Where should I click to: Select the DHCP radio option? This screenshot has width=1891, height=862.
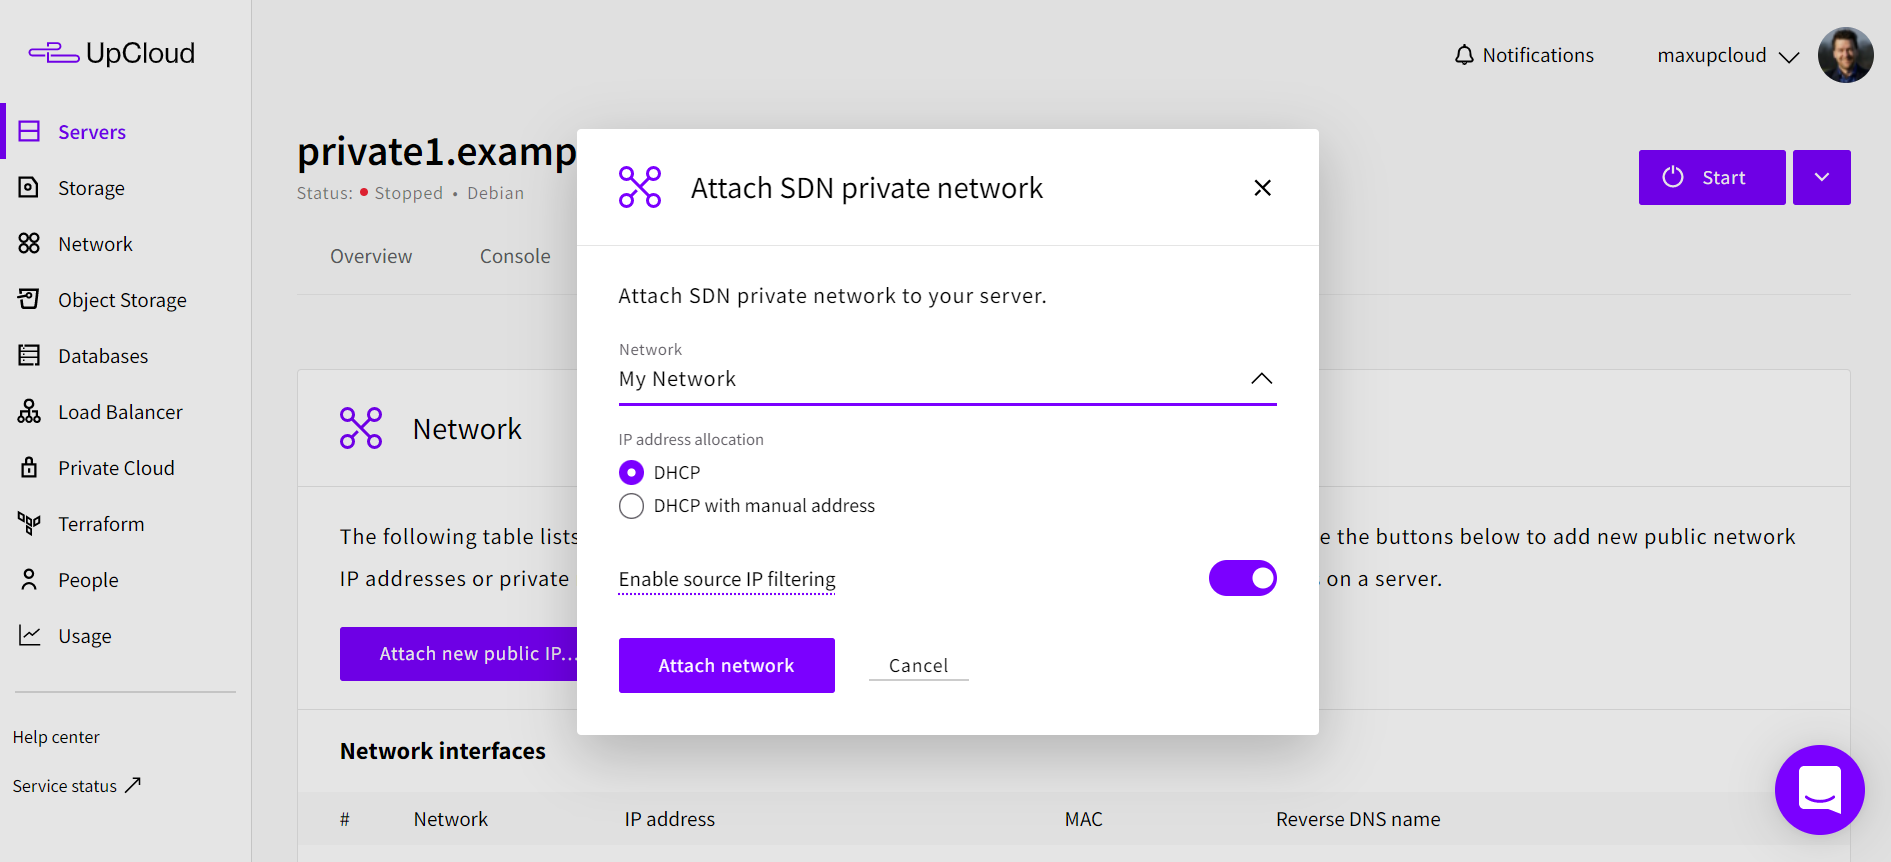[631, 472]
